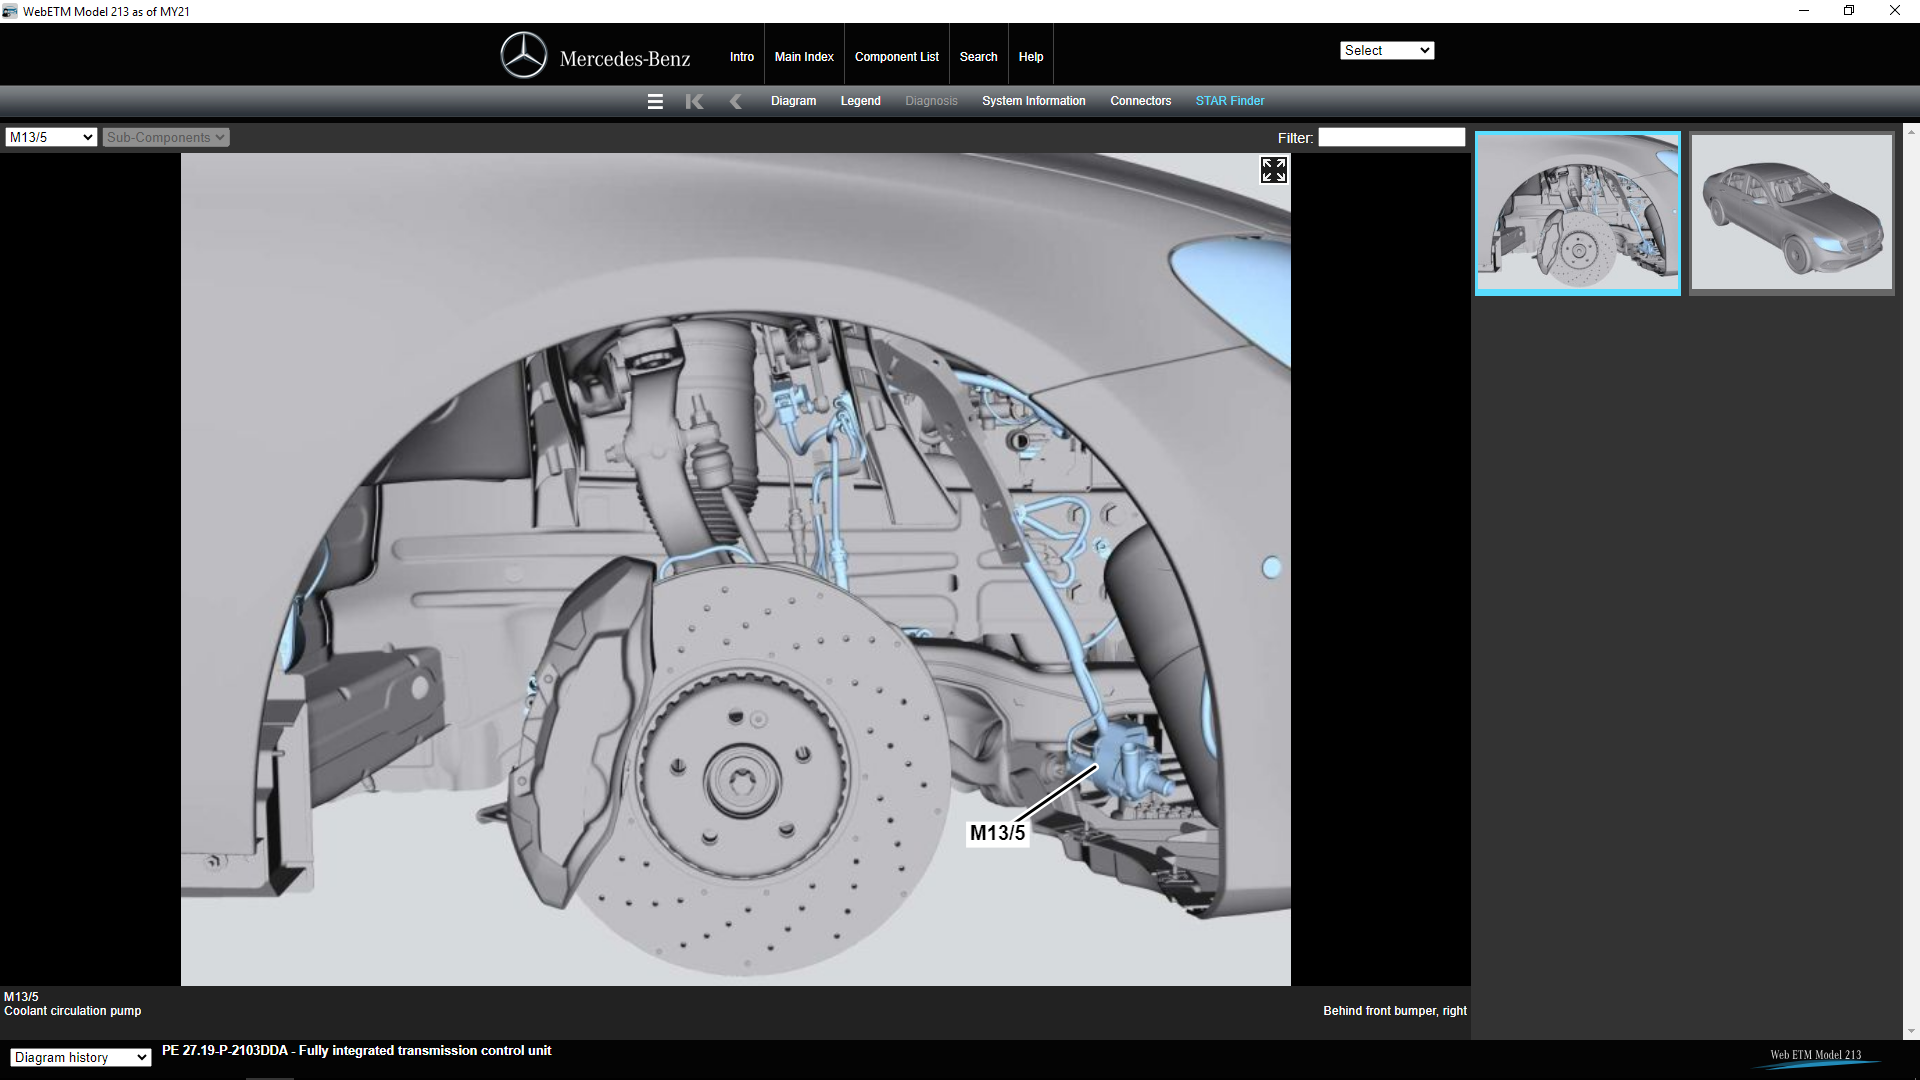The width and height of the screenshot is (1920, 1080).
Task: Open the M13/5 component dropdown
Action: point(51,137)
